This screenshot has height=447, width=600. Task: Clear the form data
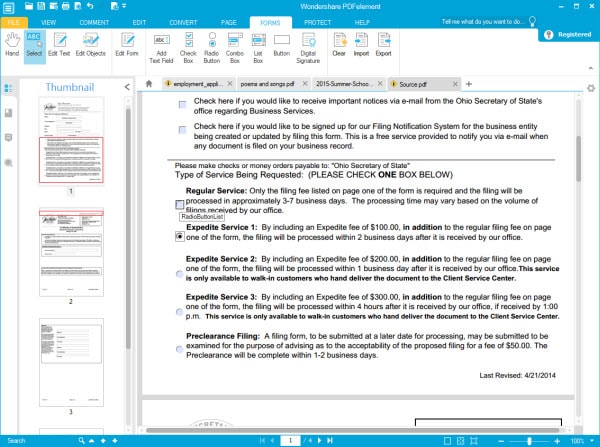click(x=339, y=45)
